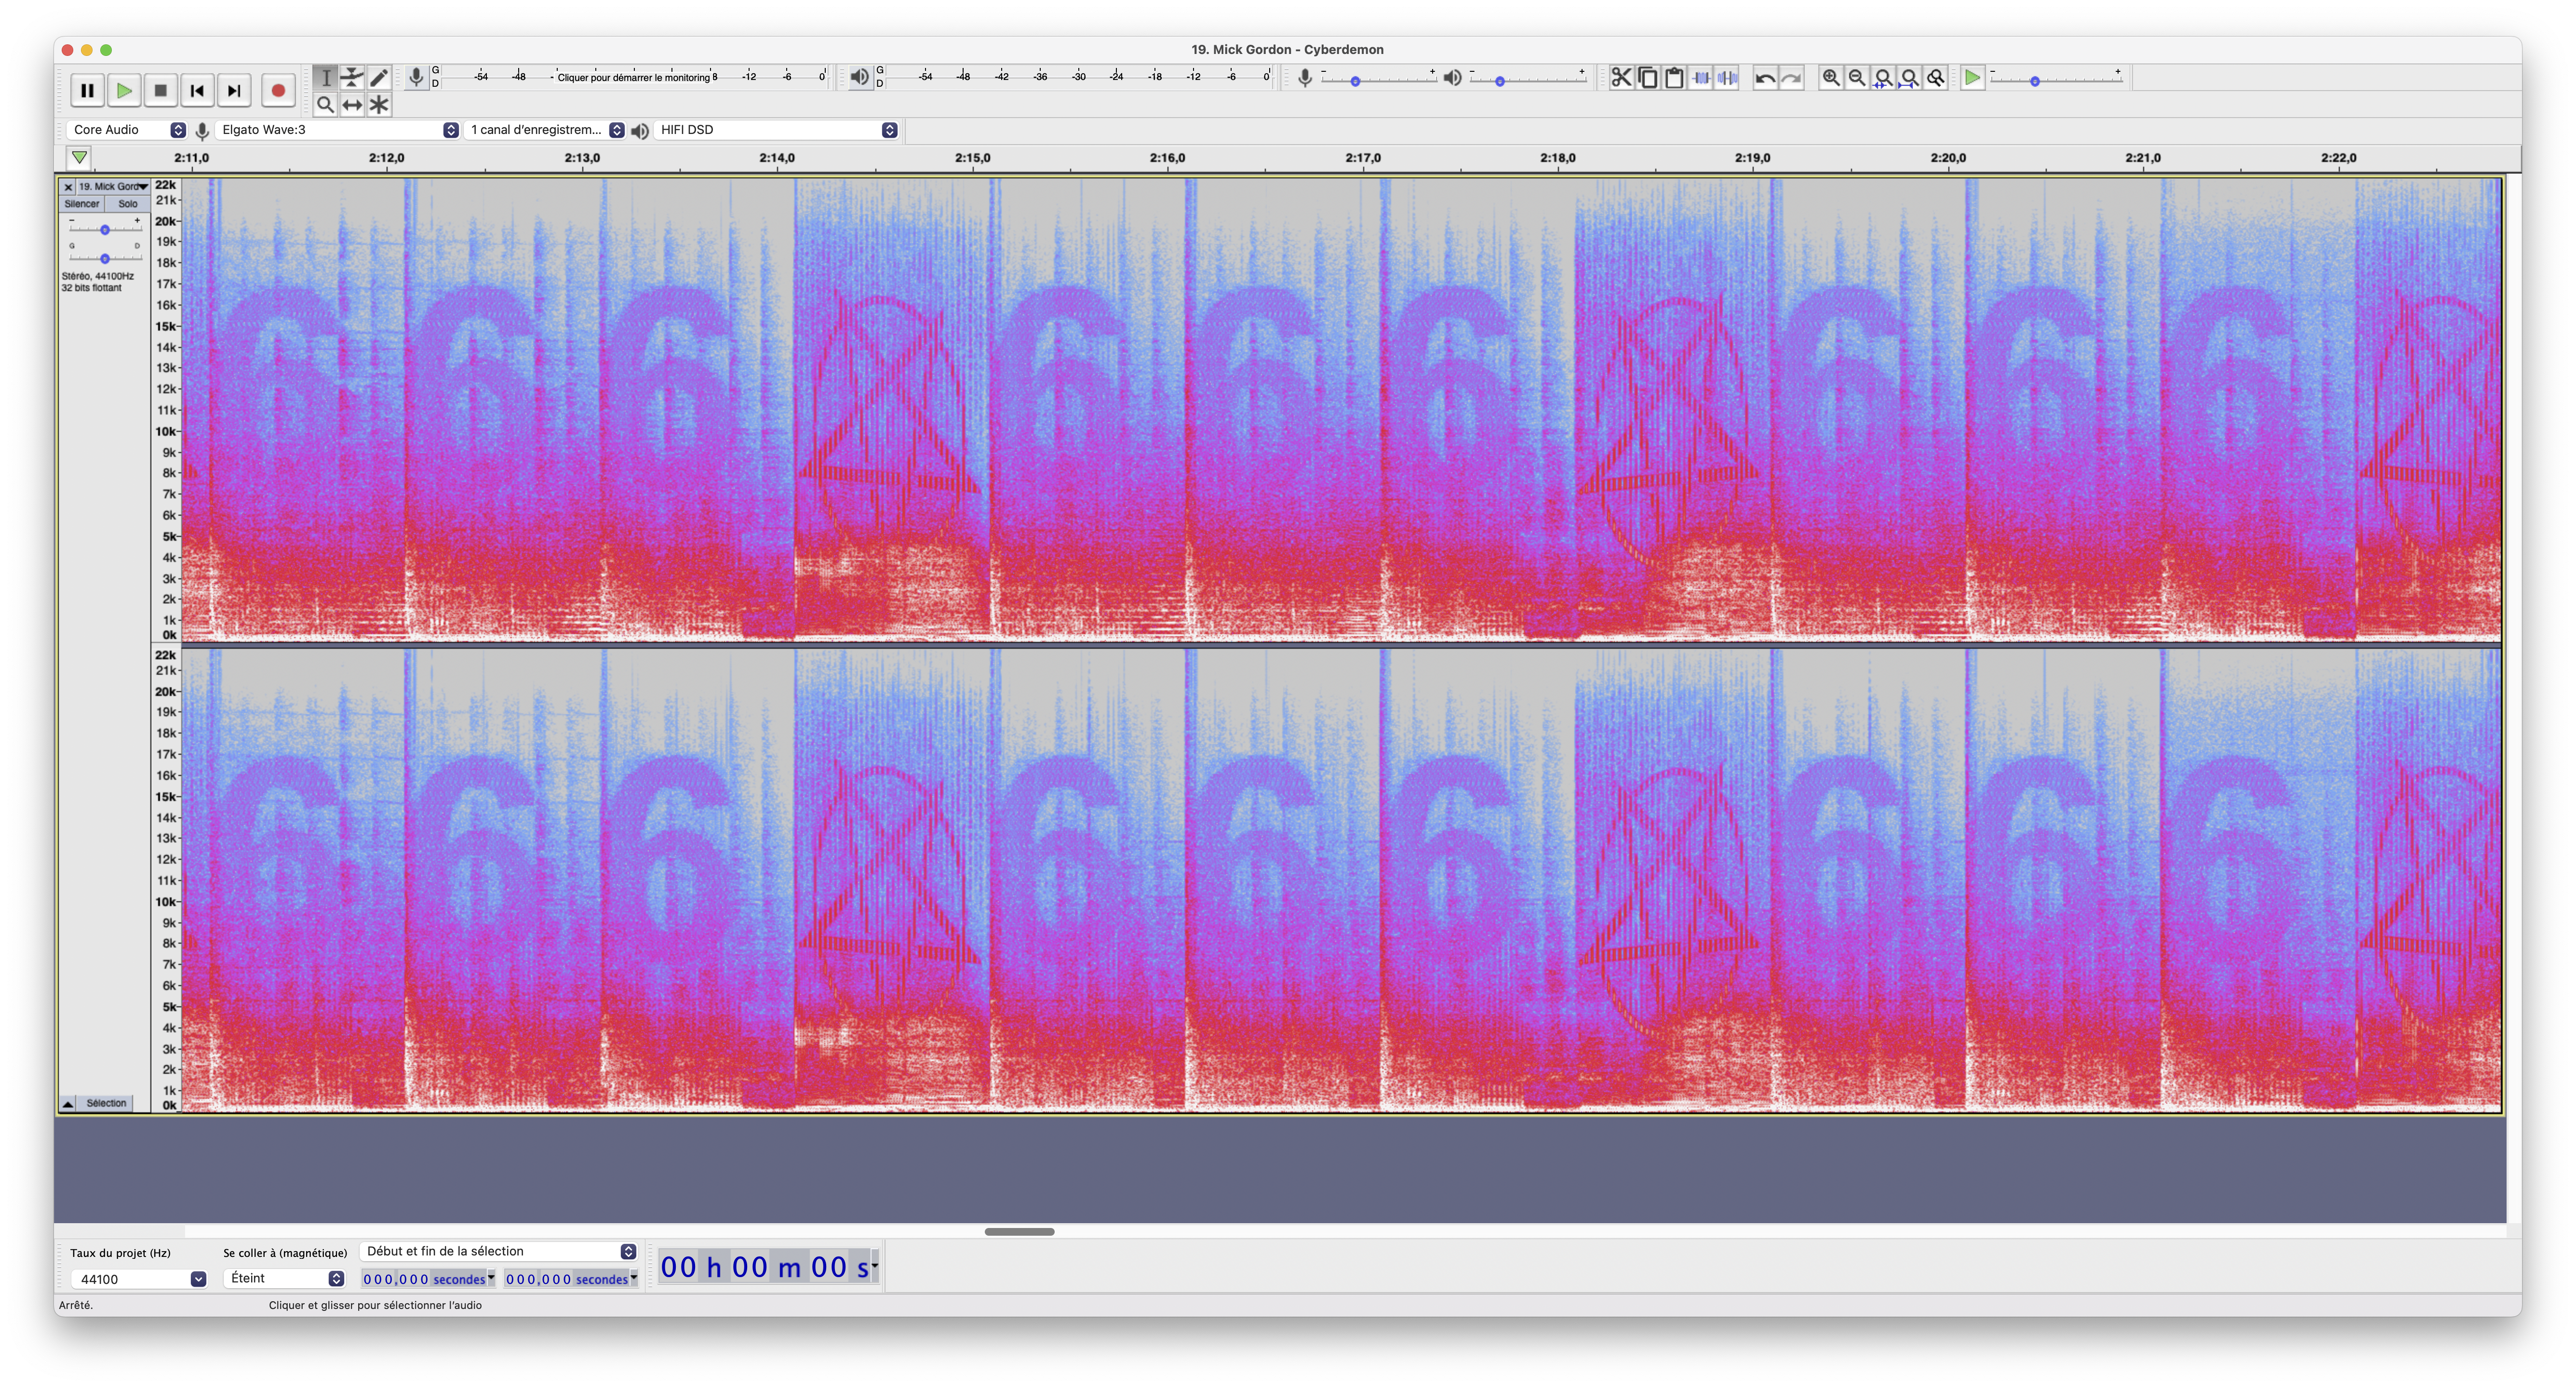
Task: Toggle the Silencer (mute) button
Action: [x=82, y=204]
